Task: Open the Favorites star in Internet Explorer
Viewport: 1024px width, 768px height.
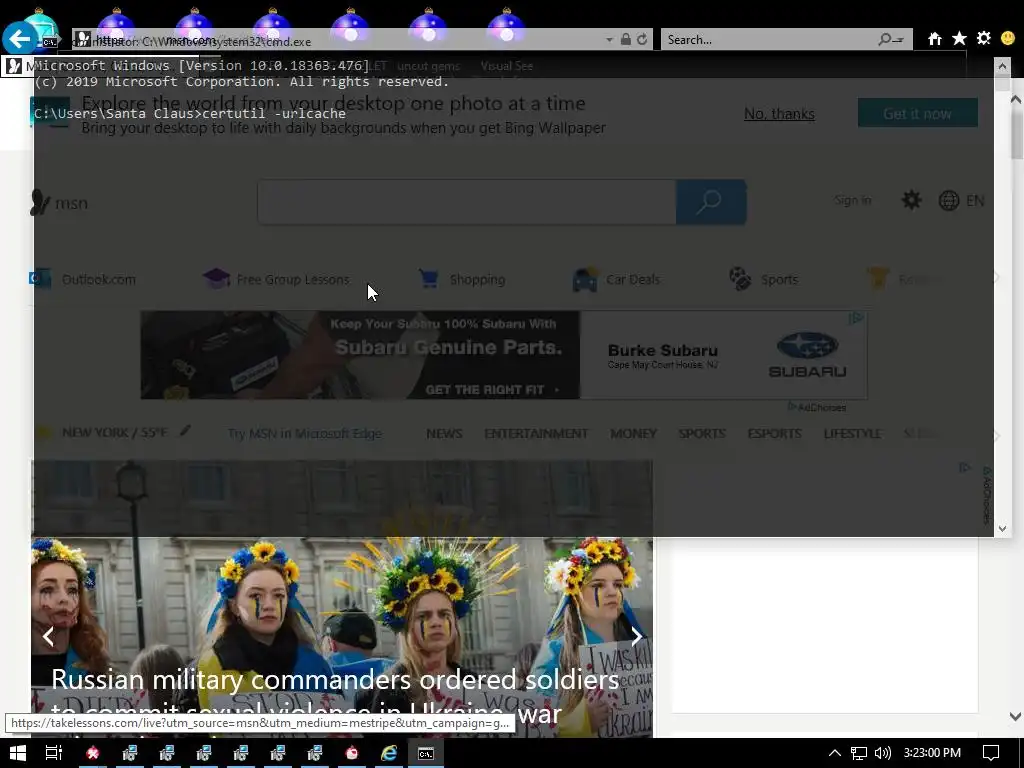Action: click(x=959, y=39)
